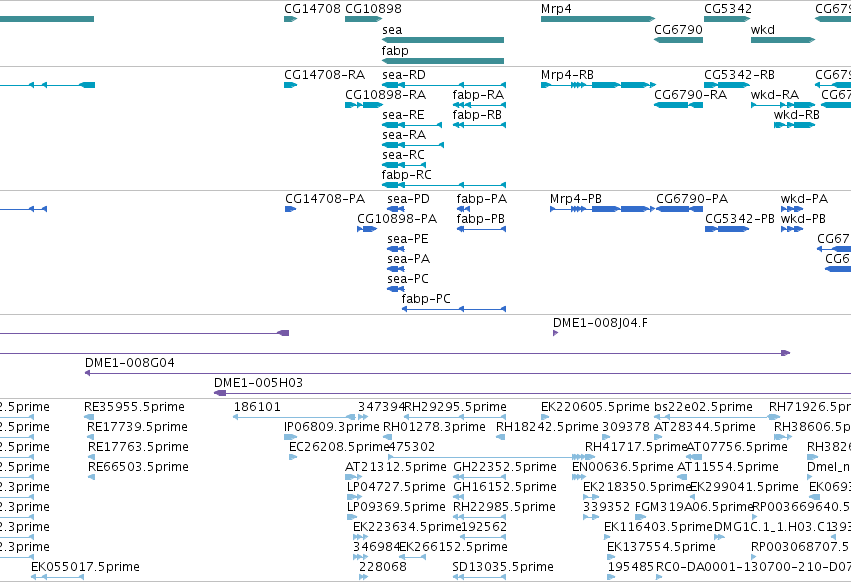
Task: Click protein fabp-PB
Action: coord(480,219)
